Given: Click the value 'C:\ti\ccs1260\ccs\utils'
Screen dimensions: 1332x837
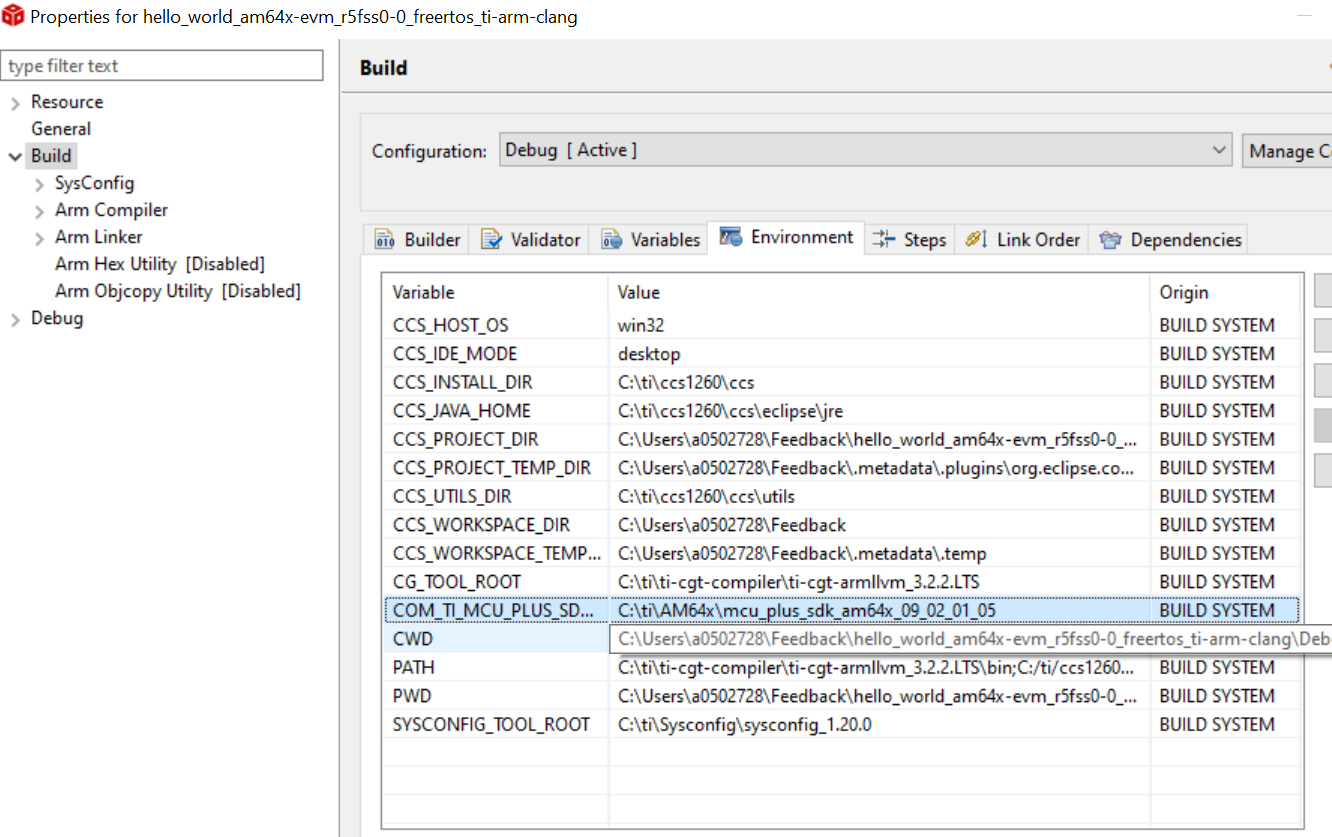Looking at the screenshot, I should 706,496.
